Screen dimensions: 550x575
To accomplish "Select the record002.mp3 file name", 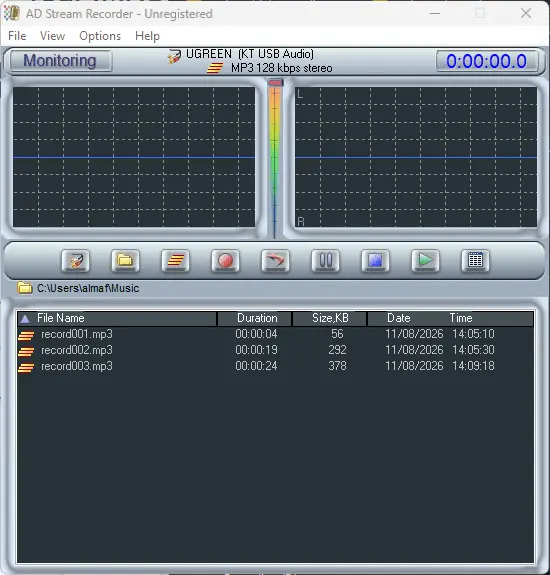I will pyautogui.click(x=77, y=350).
